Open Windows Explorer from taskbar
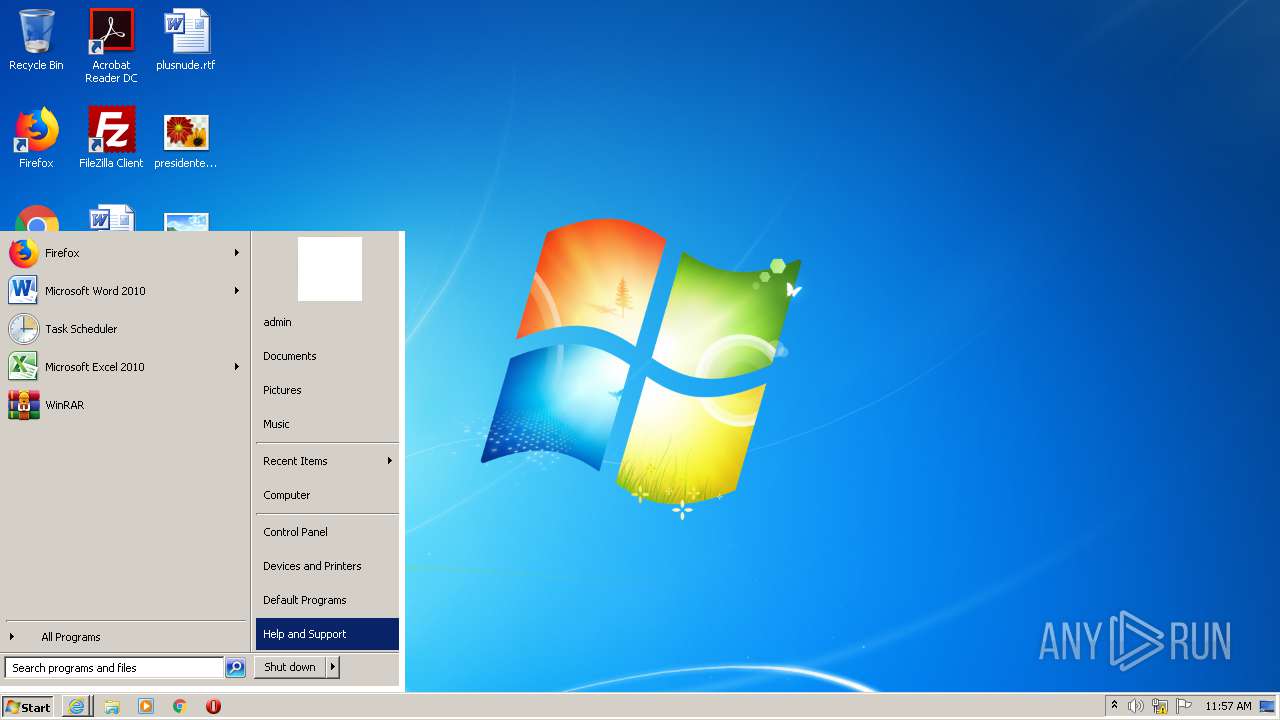The width and height of the screenshot is (1280, 720). [112, 707]
